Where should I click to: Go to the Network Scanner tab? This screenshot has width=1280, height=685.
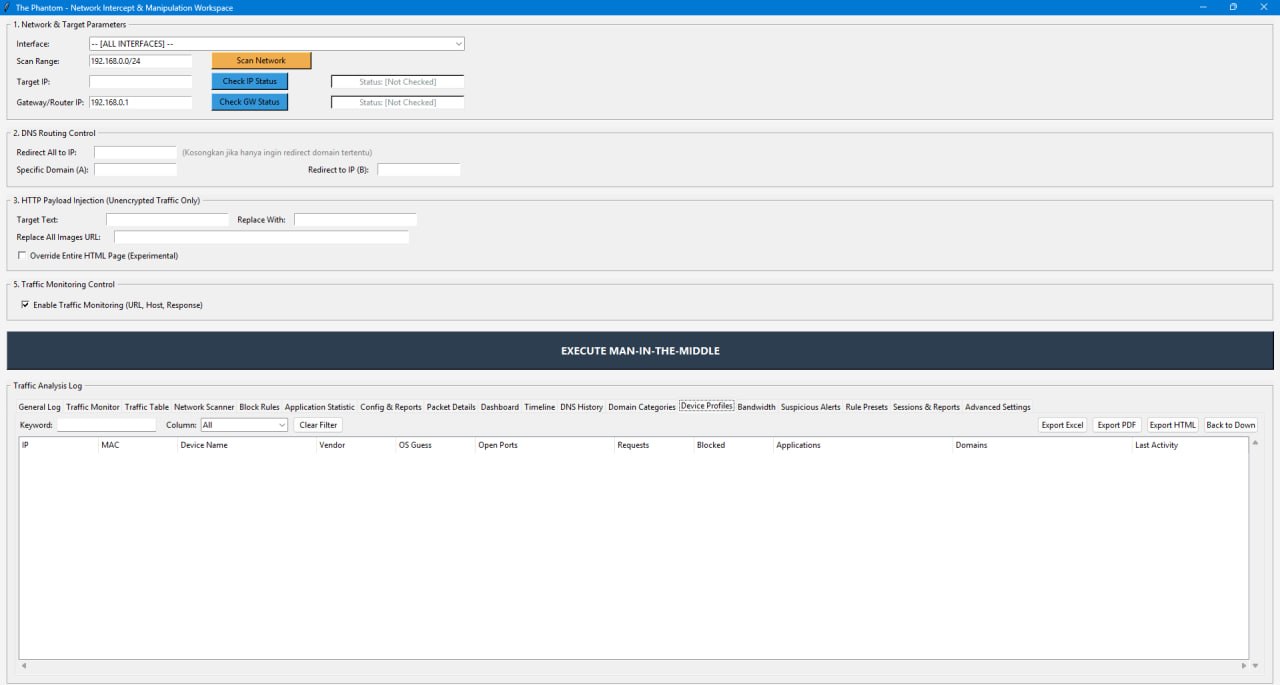(204, 407)
